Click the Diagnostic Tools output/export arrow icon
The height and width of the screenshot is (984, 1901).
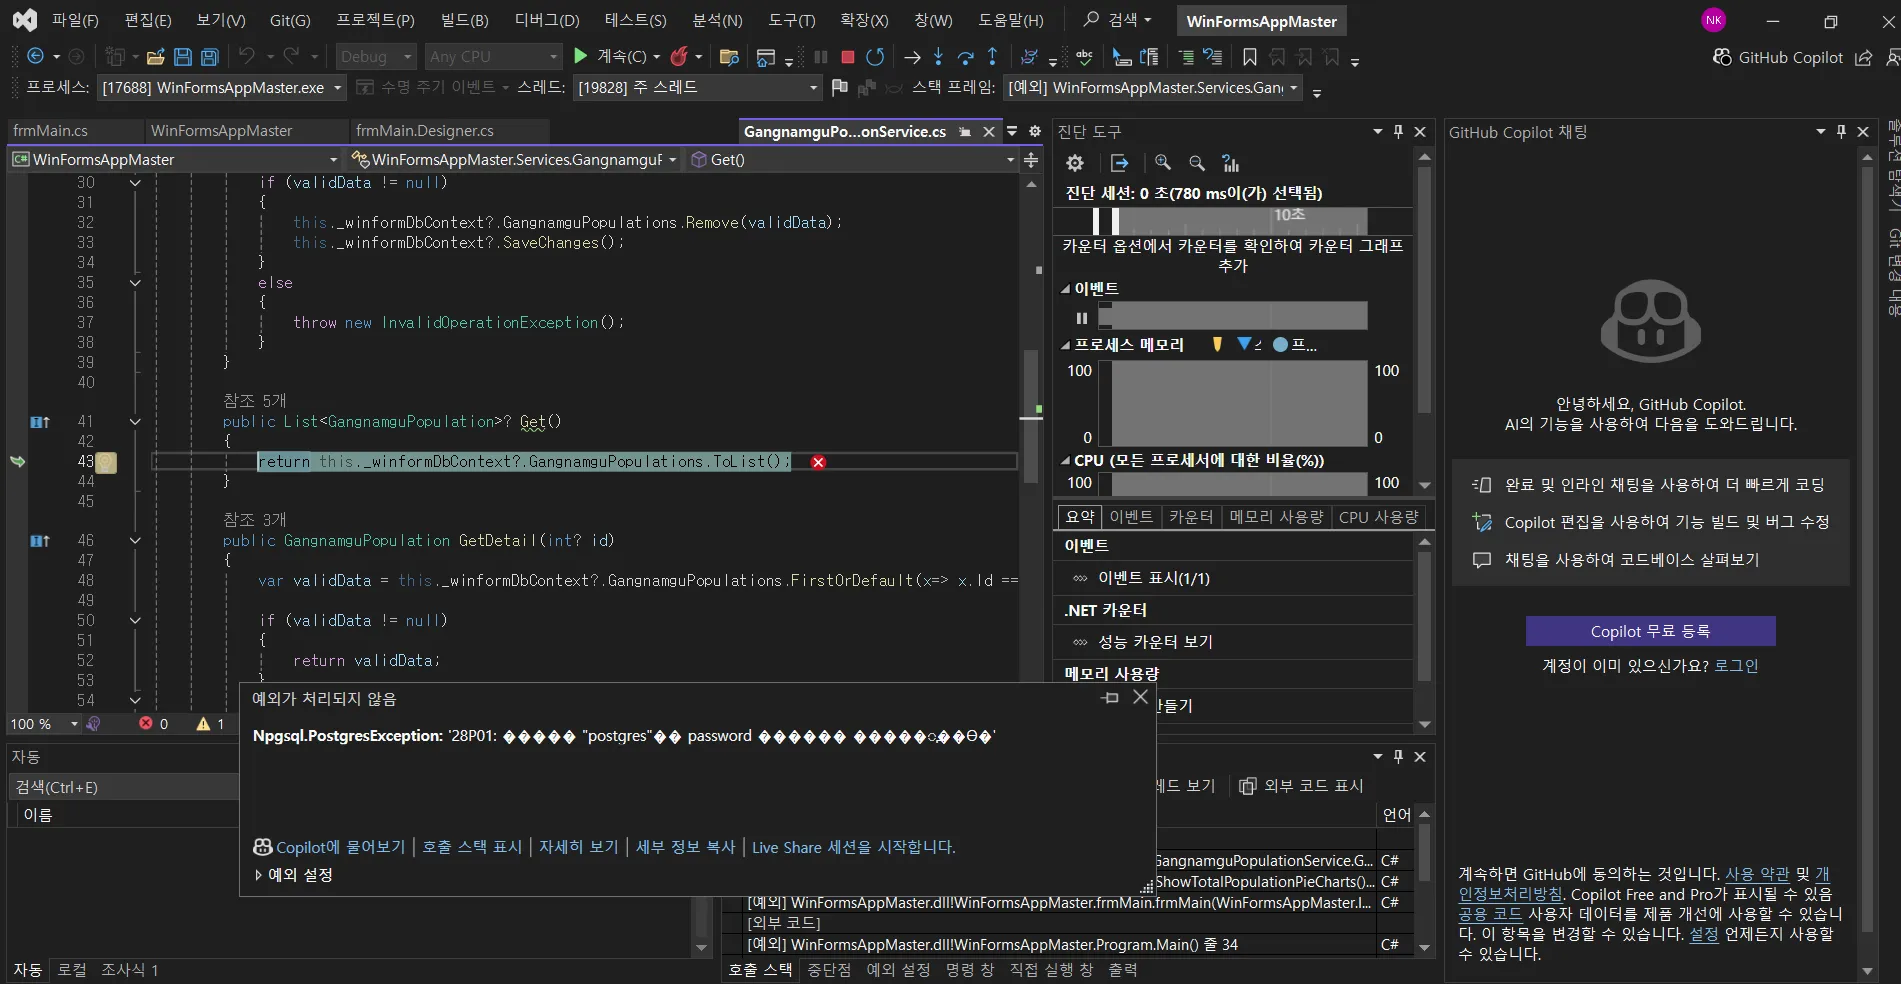coord(1119,163)
